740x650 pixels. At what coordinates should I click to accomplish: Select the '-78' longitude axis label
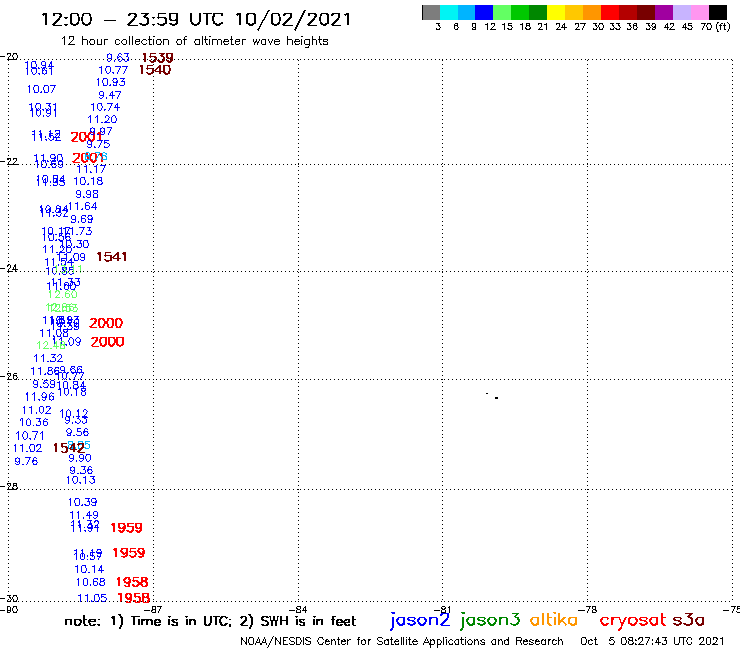tap(587, 610)
